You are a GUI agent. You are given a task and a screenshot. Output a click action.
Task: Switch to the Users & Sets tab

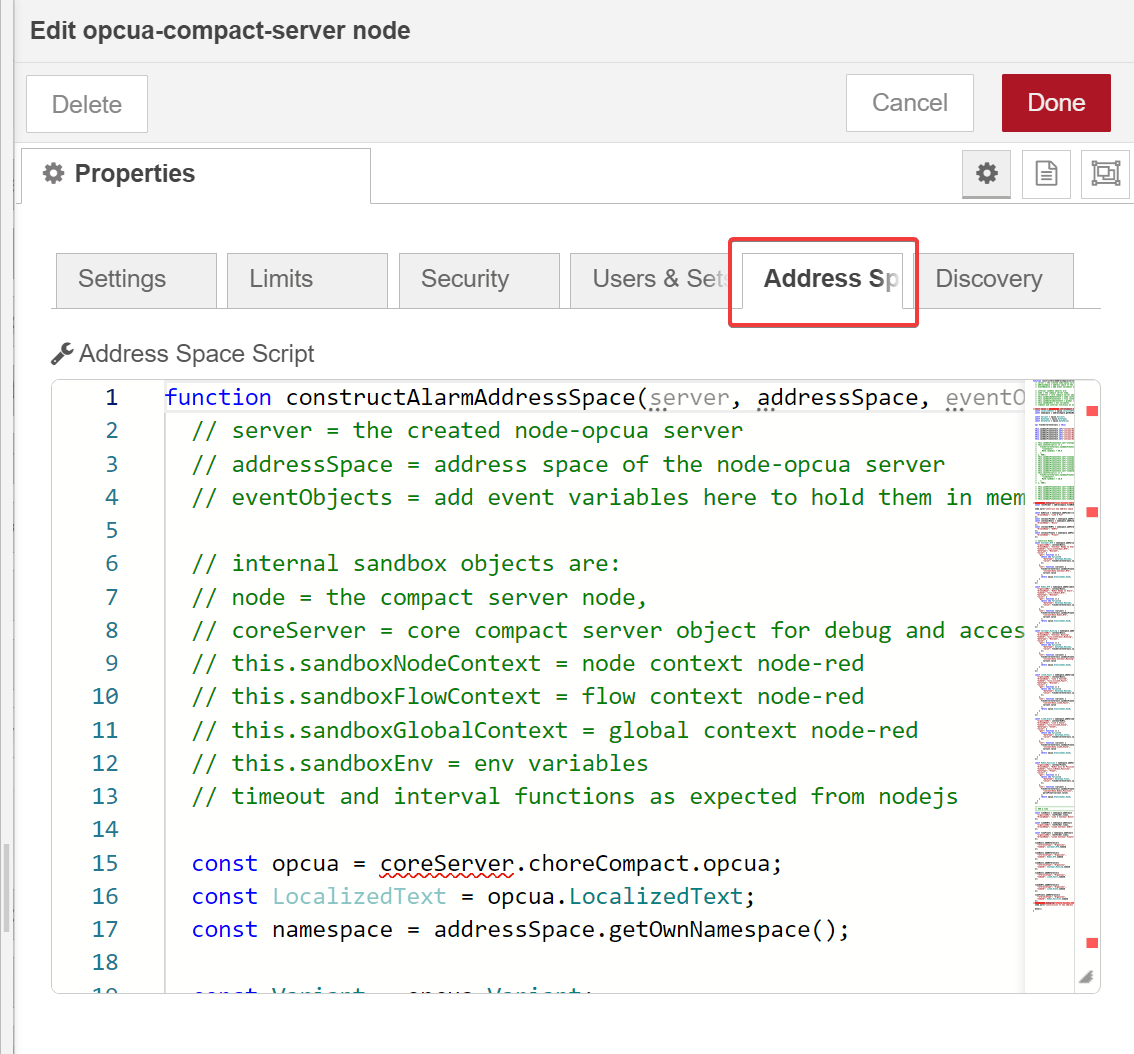point(655,280)
